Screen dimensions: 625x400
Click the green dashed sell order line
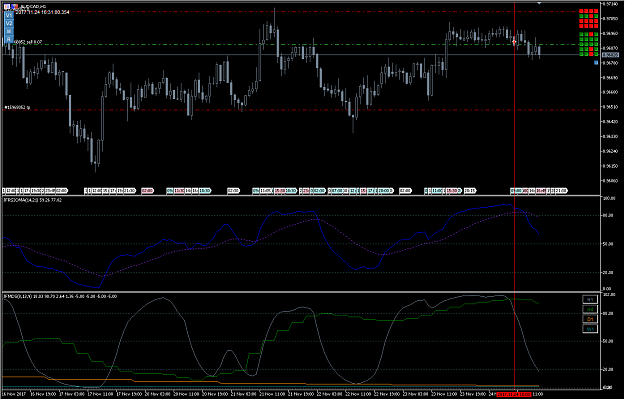[299, 44]
